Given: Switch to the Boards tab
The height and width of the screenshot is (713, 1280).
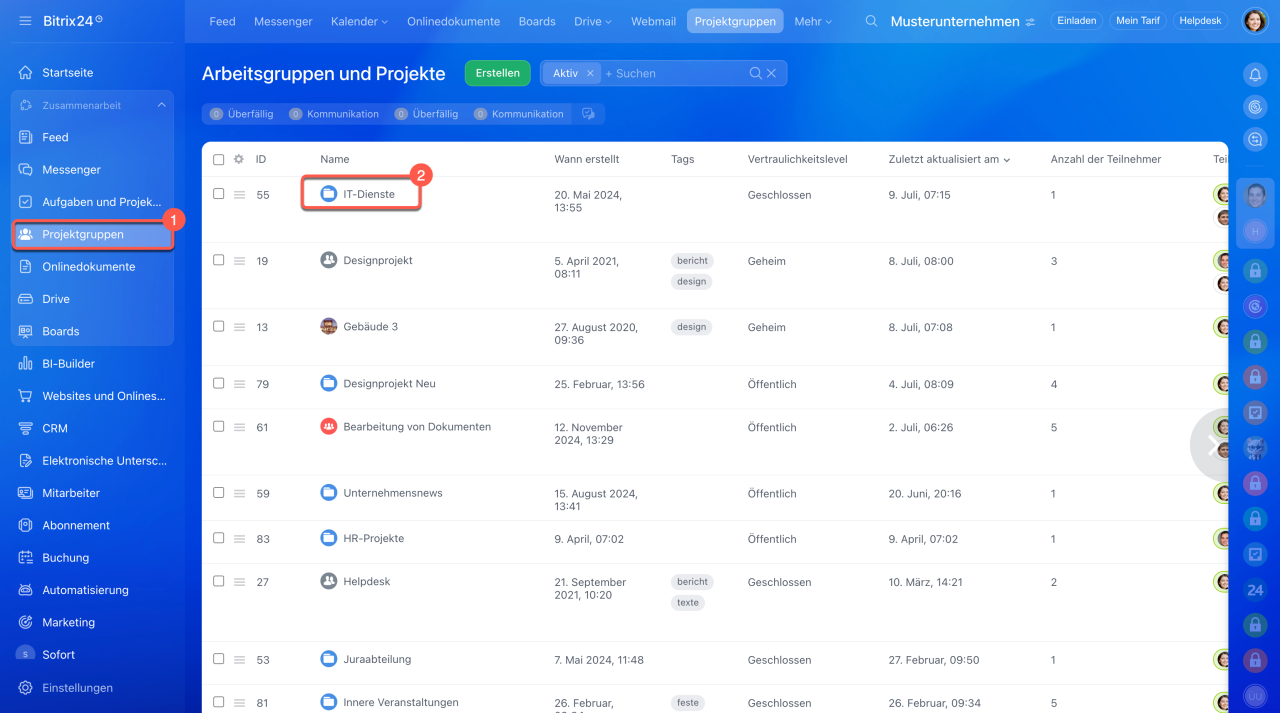Looking at the screenshot, I should coord(537,21).
